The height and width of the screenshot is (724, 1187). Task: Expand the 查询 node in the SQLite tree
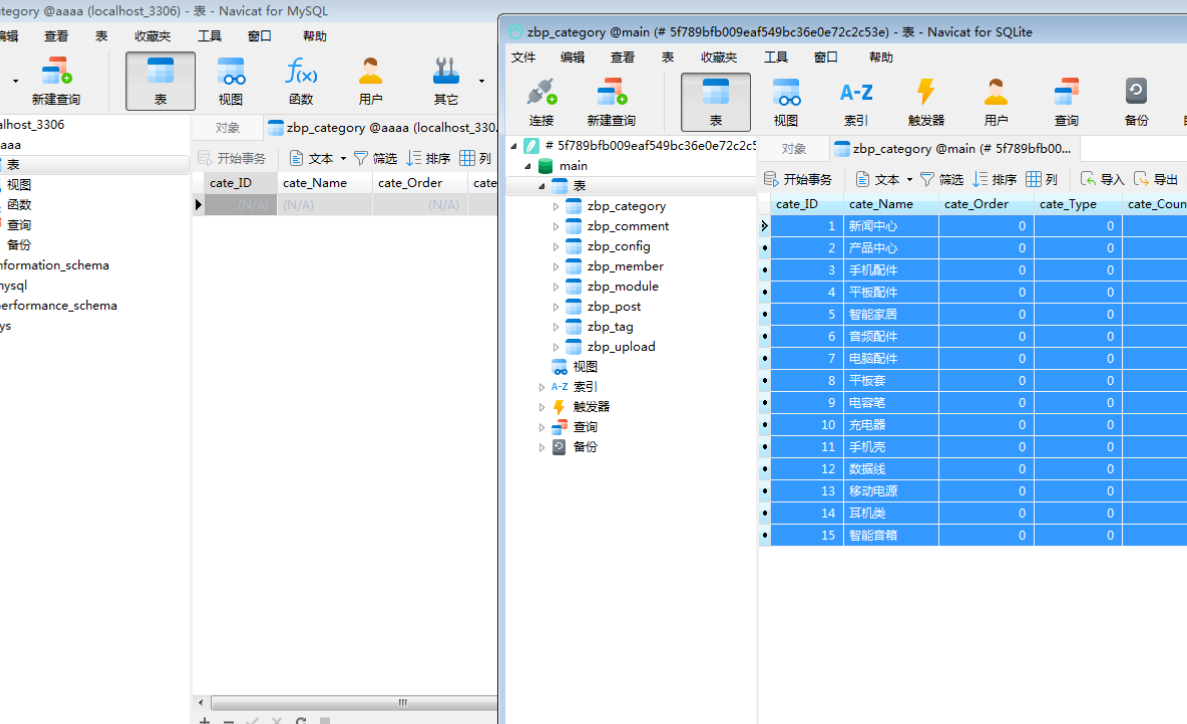pyautogui.click(x=541, y=427)
